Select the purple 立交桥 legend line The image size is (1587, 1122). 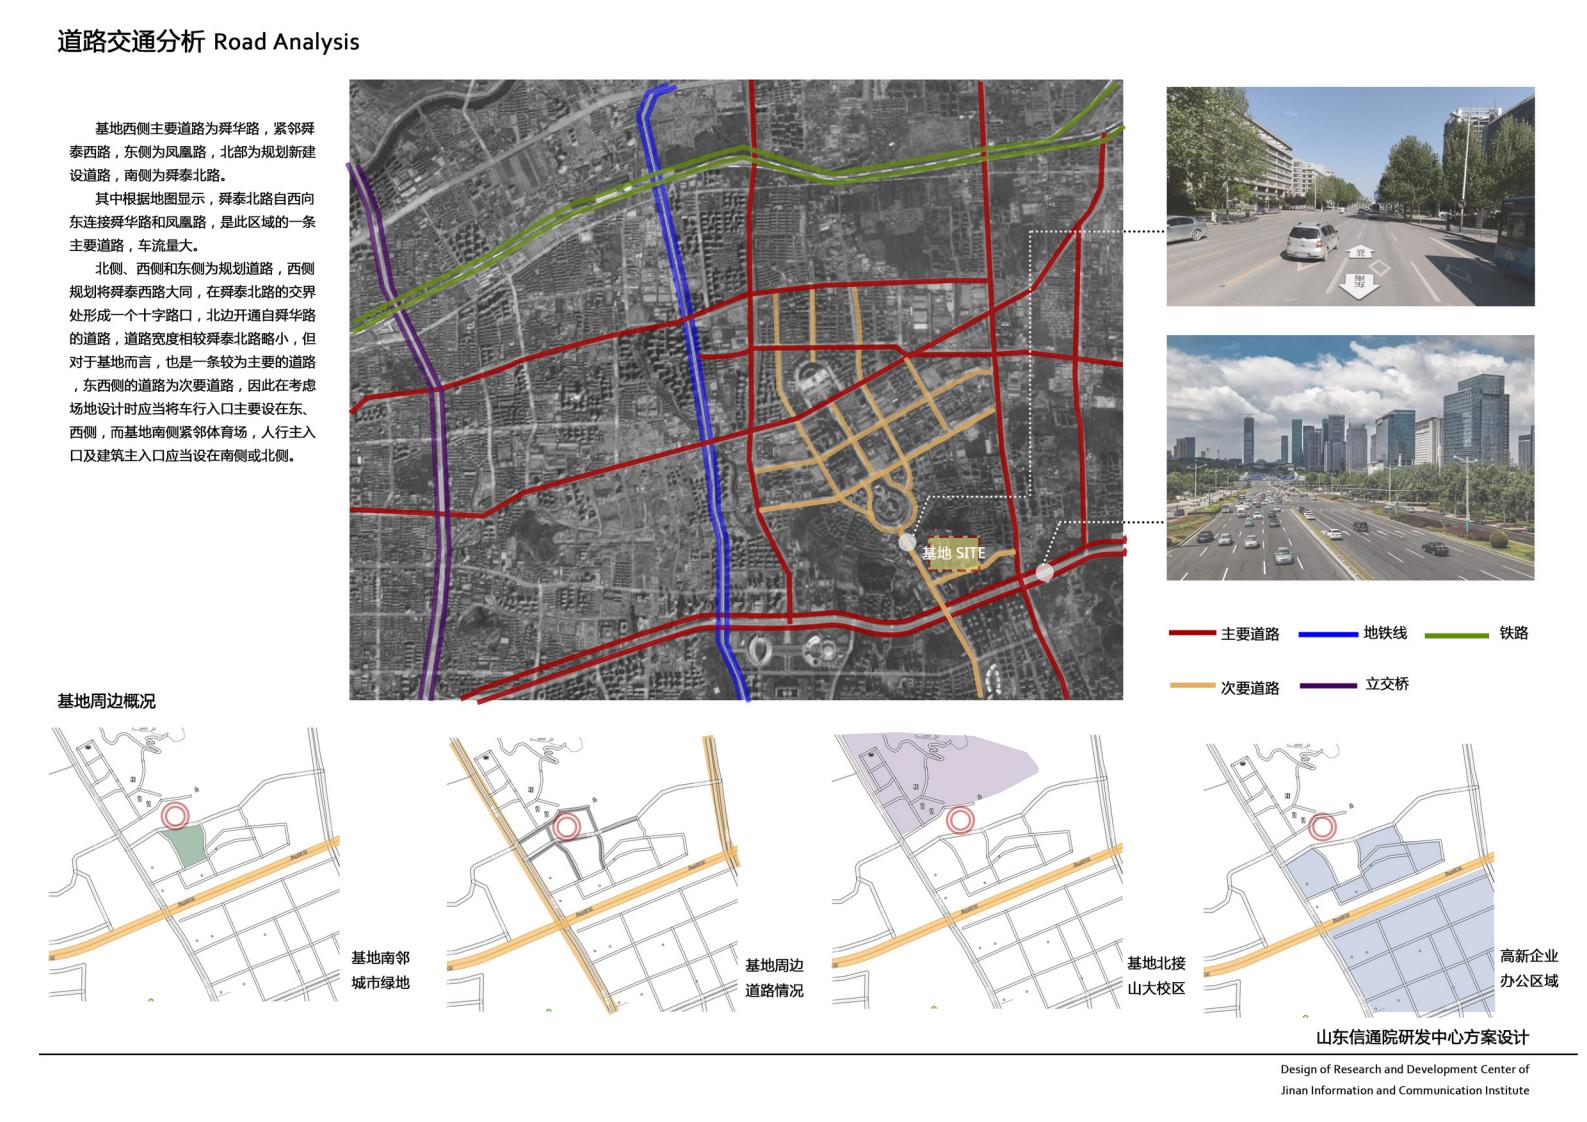(x=1329, y=686)
